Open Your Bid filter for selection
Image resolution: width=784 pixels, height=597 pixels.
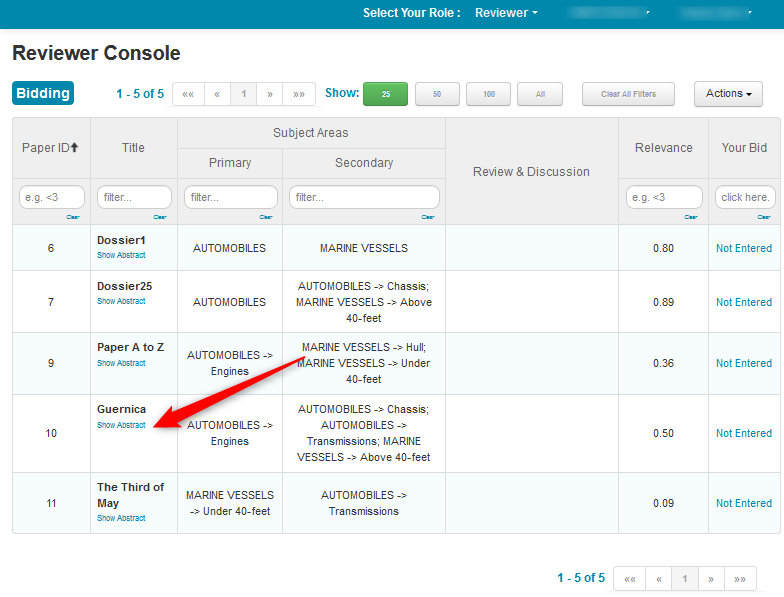[745, 197]
